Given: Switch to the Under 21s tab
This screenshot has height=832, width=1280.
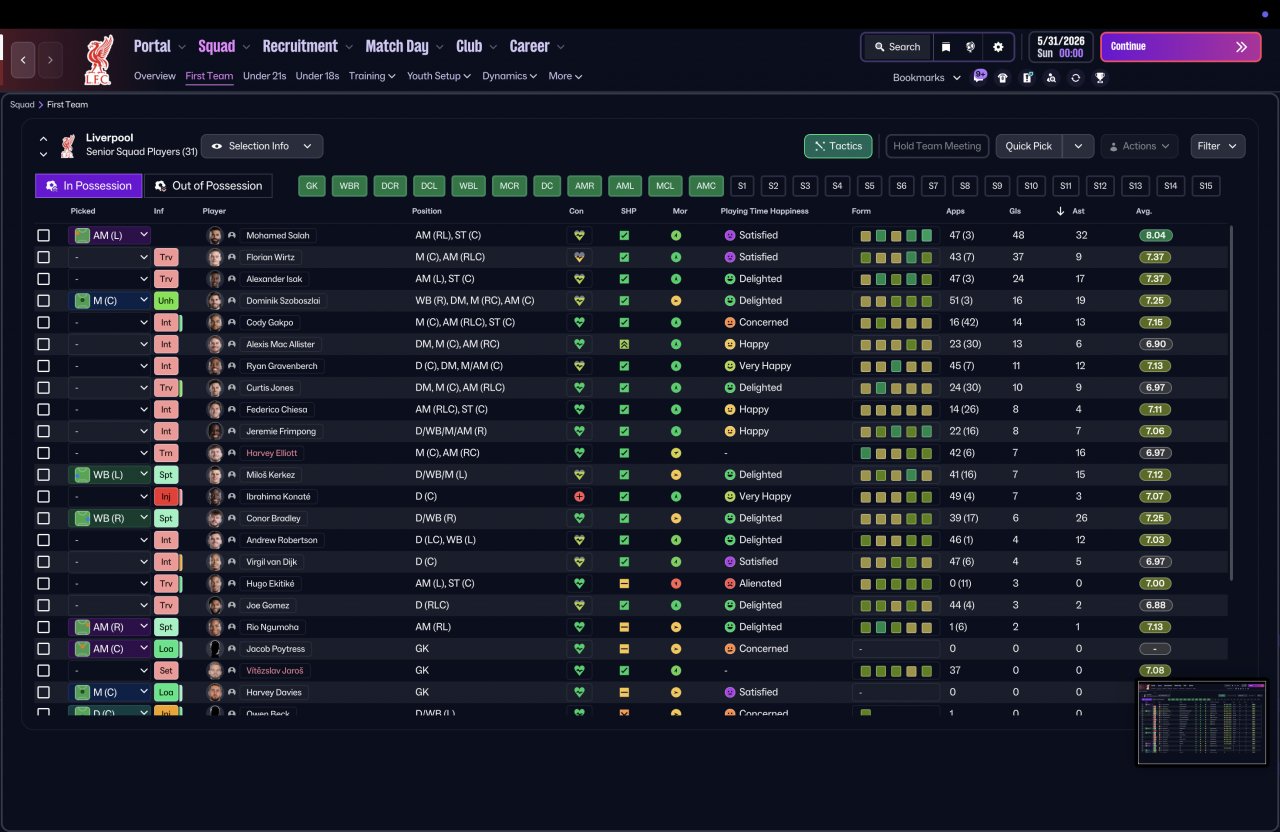Looking at the screenshot, I should (x=265, y=76).
